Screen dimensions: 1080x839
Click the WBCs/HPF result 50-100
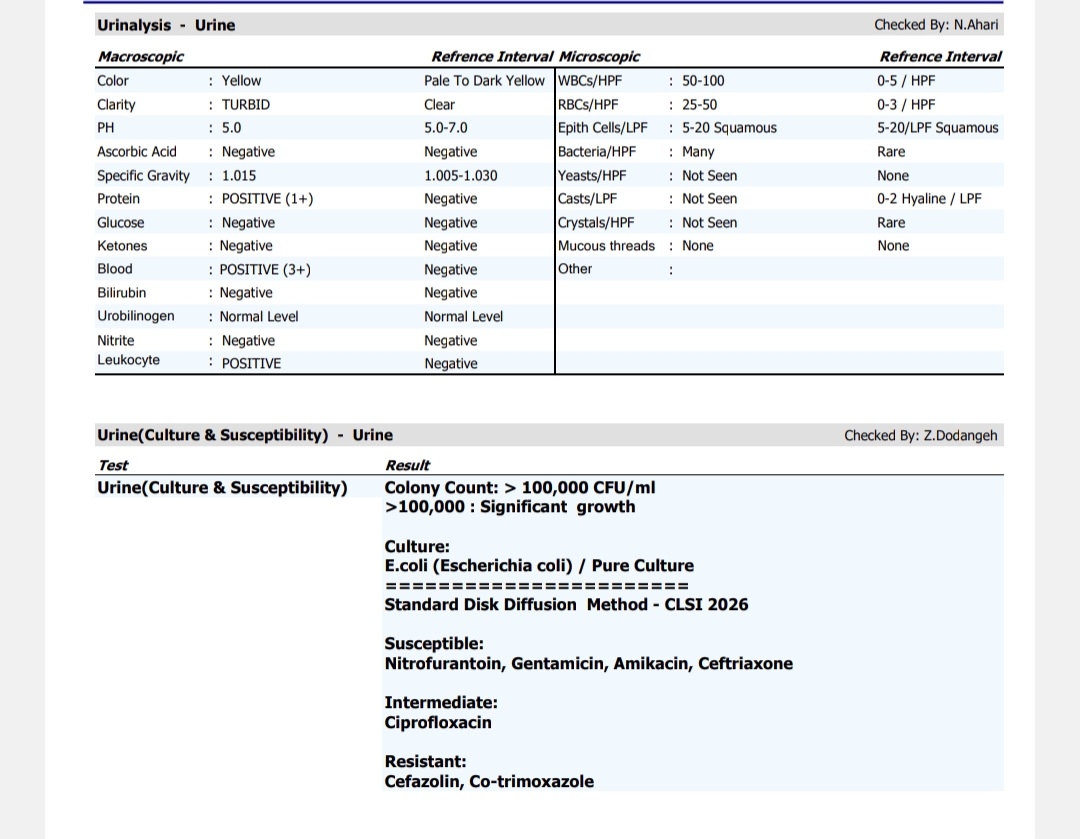pyautogui.click(x=703, y=81)
